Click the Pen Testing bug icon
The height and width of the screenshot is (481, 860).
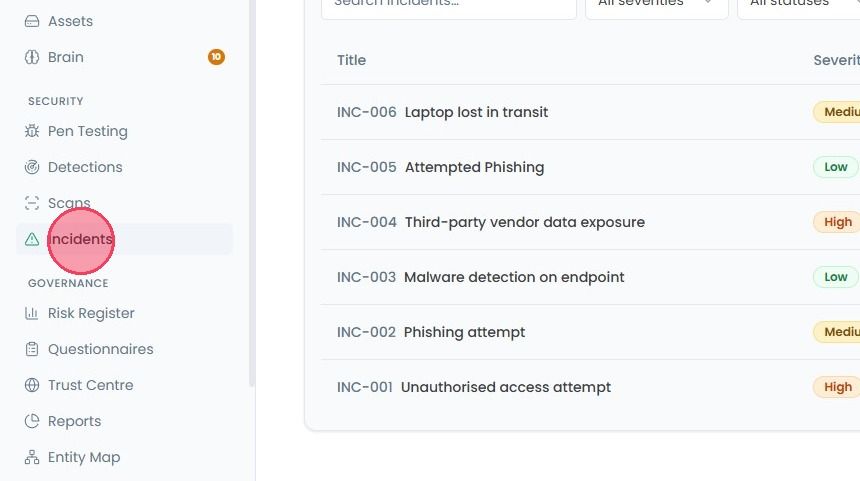click(32, 131)
